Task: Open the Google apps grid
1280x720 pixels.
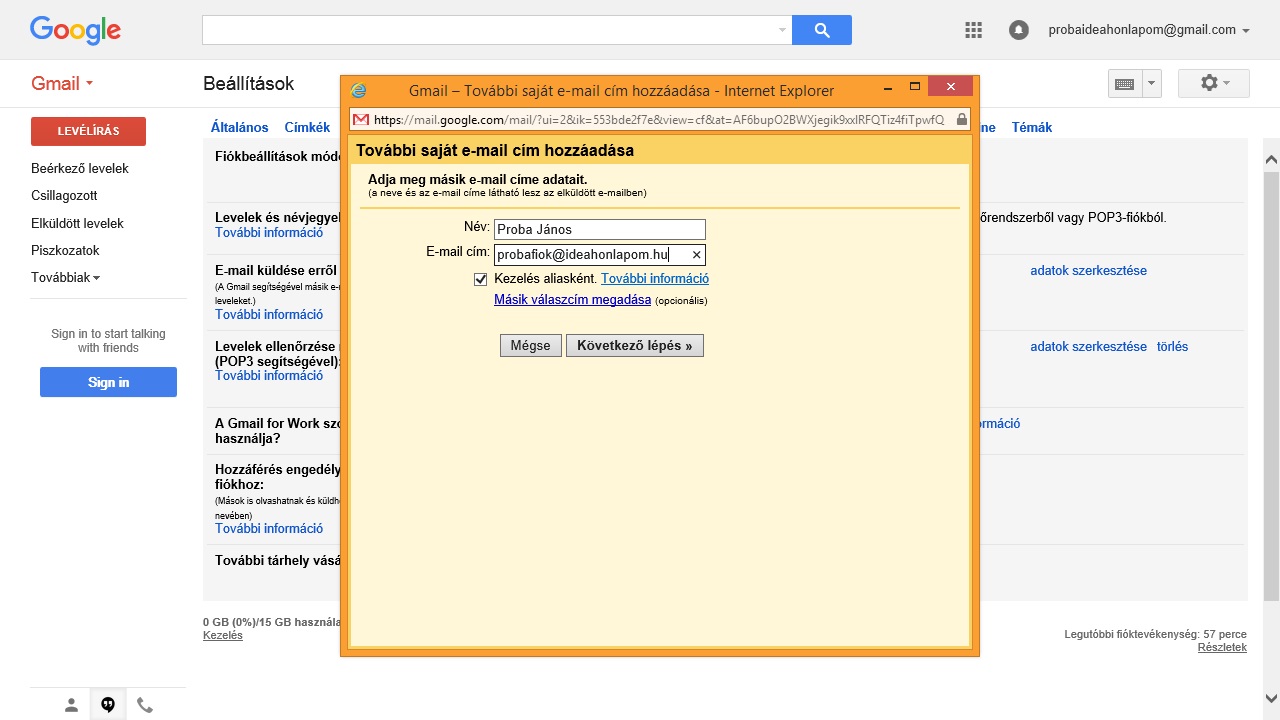Action: pyautogui.click(x=973, y=30)
